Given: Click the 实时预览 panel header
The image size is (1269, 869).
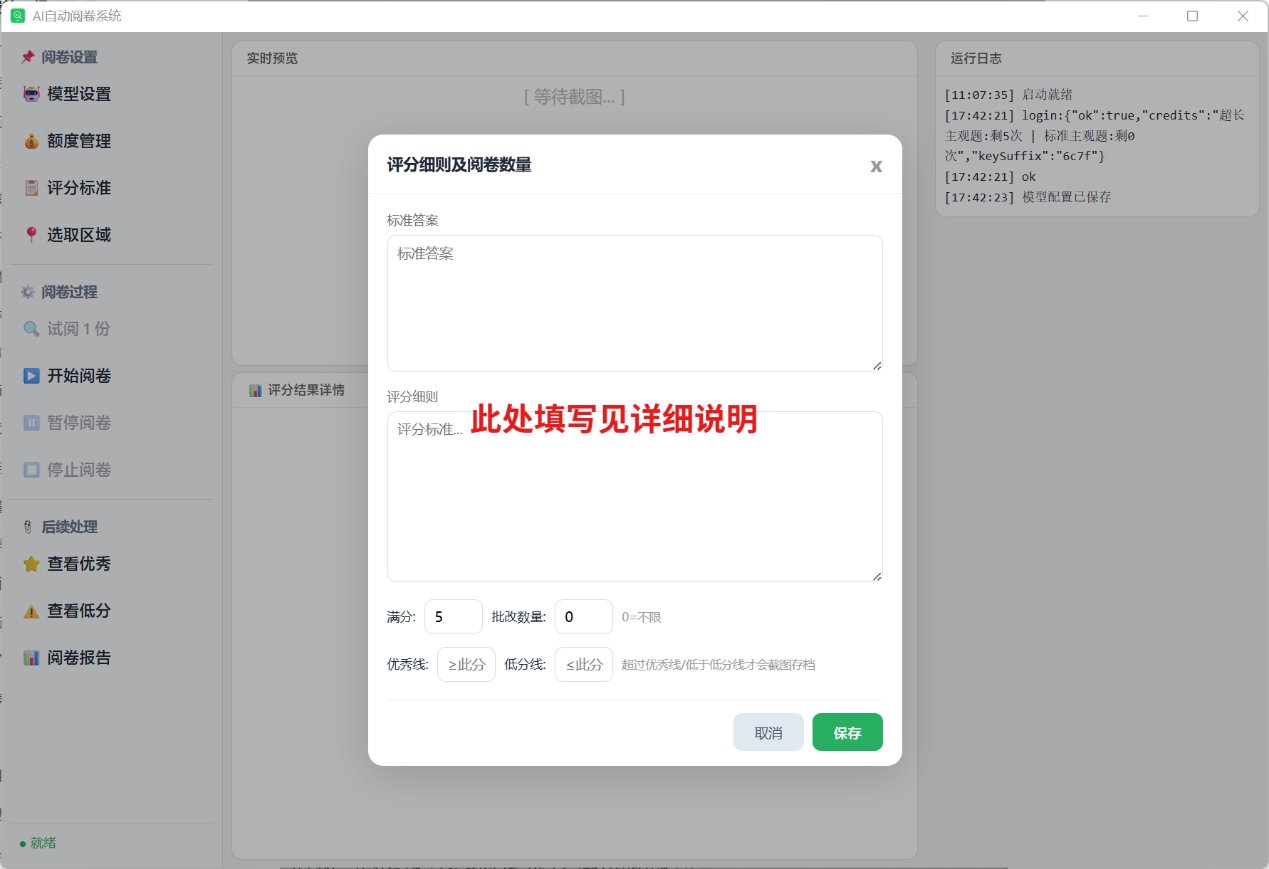Looking at the screenshot, I should coord(574,58).
